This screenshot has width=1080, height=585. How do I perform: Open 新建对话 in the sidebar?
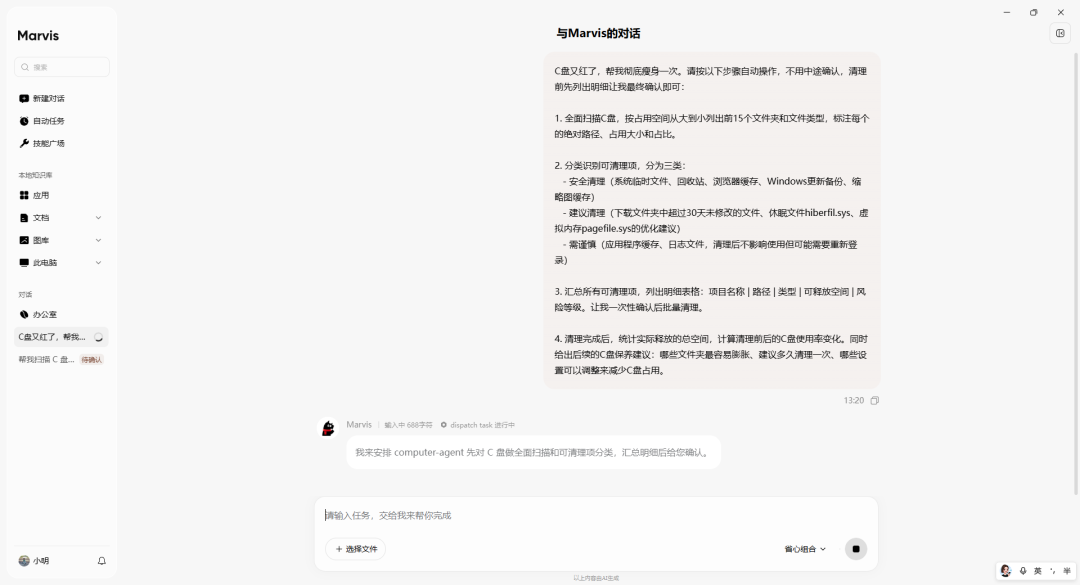[61, 99]
